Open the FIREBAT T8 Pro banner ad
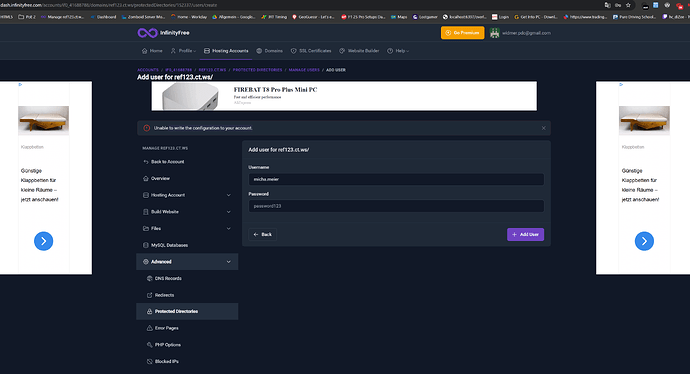Viewport: 690px width, 374px height. click(344, 96)
